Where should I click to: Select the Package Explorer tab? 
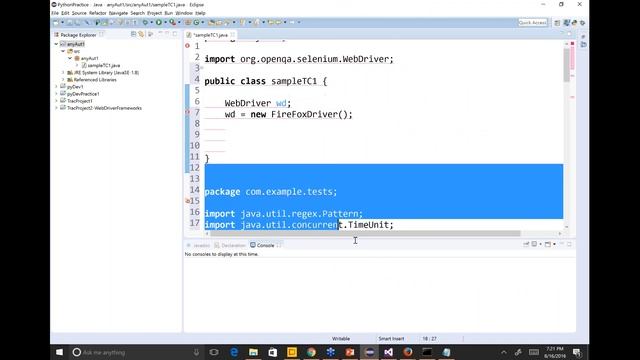tap(78, 35)
